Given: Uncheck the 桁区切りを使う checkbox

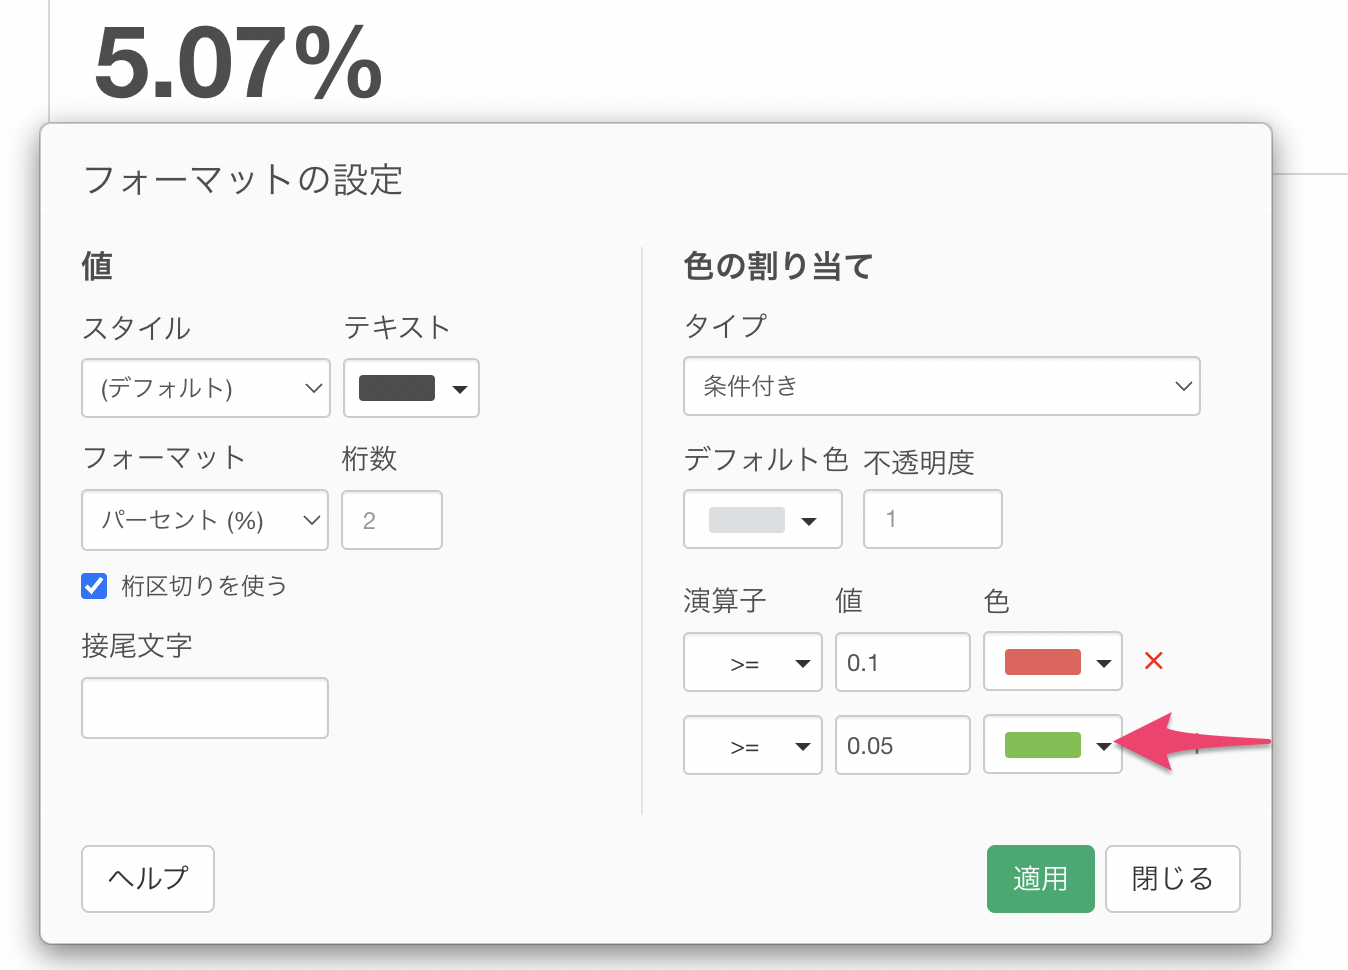Looking at the screenshot, I should tap(94, 586).
